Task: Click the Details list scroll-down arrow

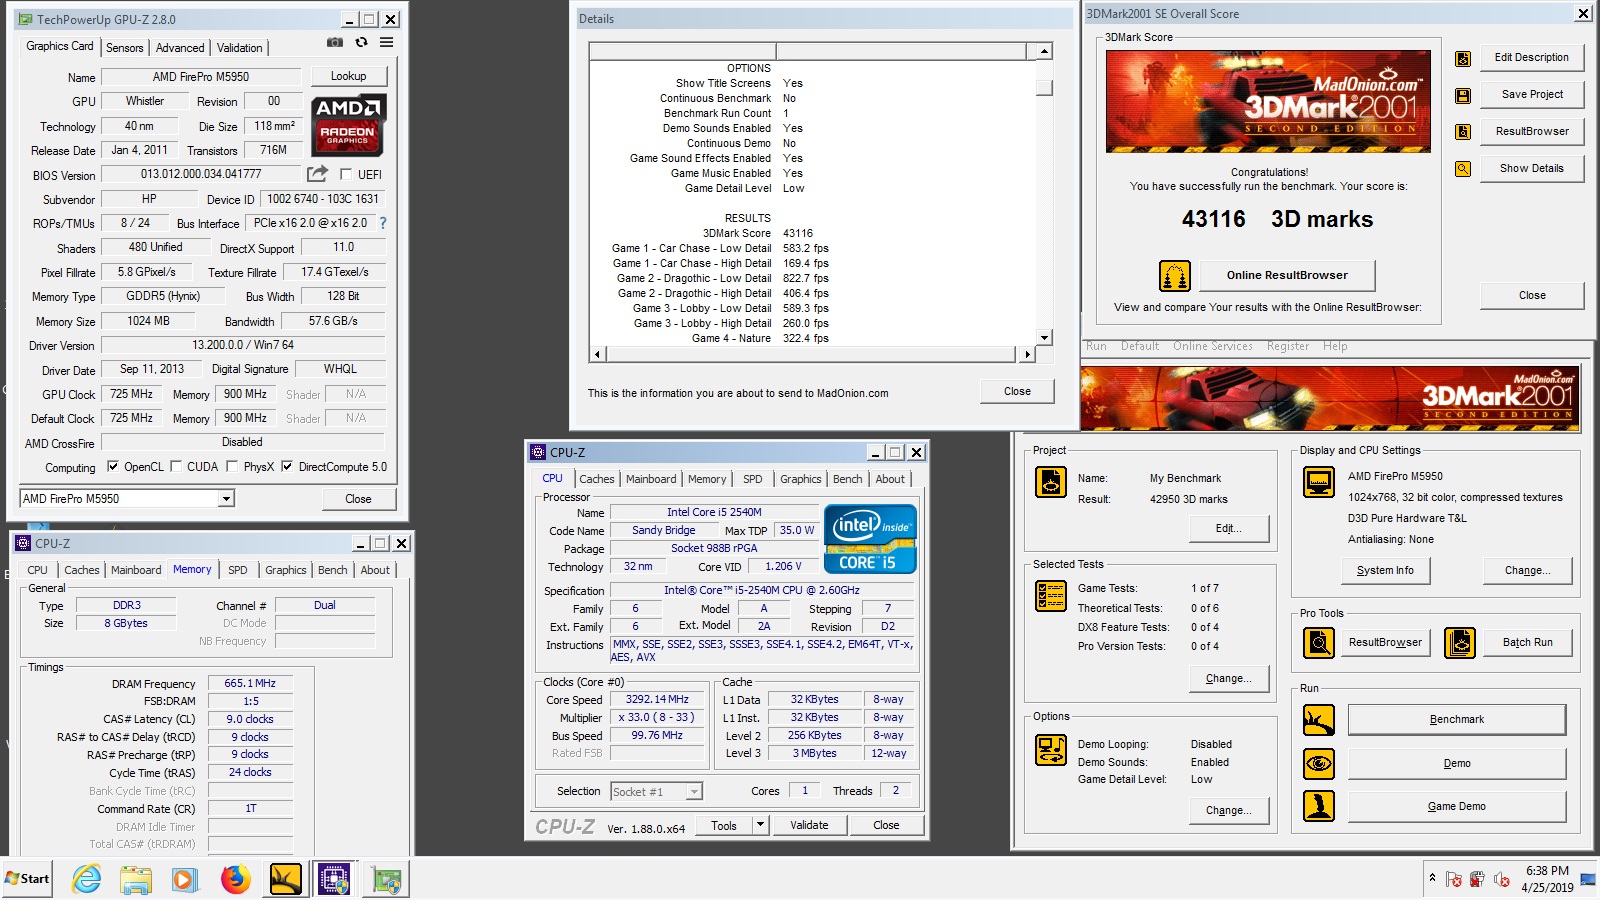Action: tap(1044, 337)
